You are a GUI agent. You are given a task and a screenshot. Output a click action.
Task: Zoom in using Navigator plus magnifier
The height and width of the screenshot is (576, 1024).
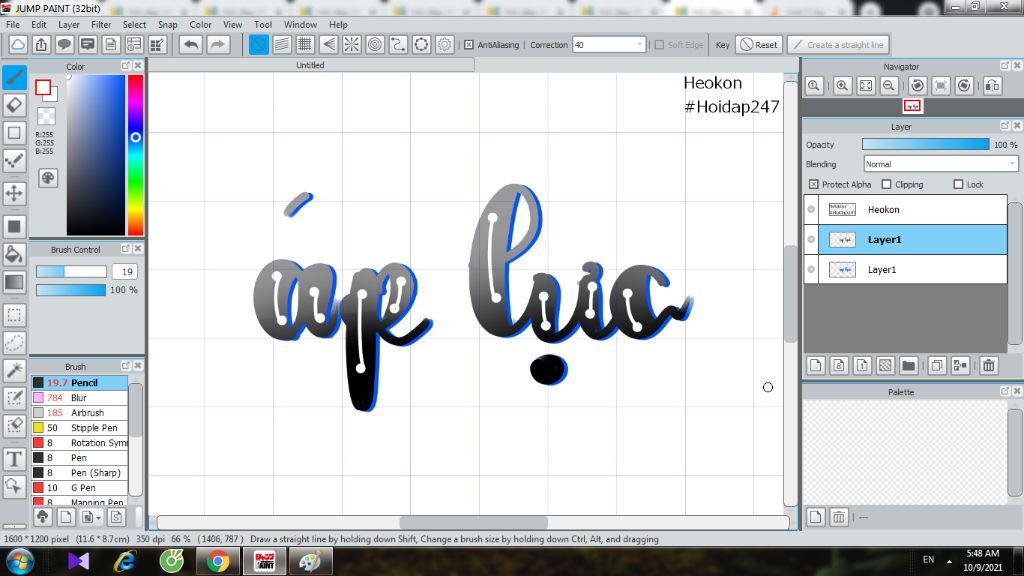[842, 86]
